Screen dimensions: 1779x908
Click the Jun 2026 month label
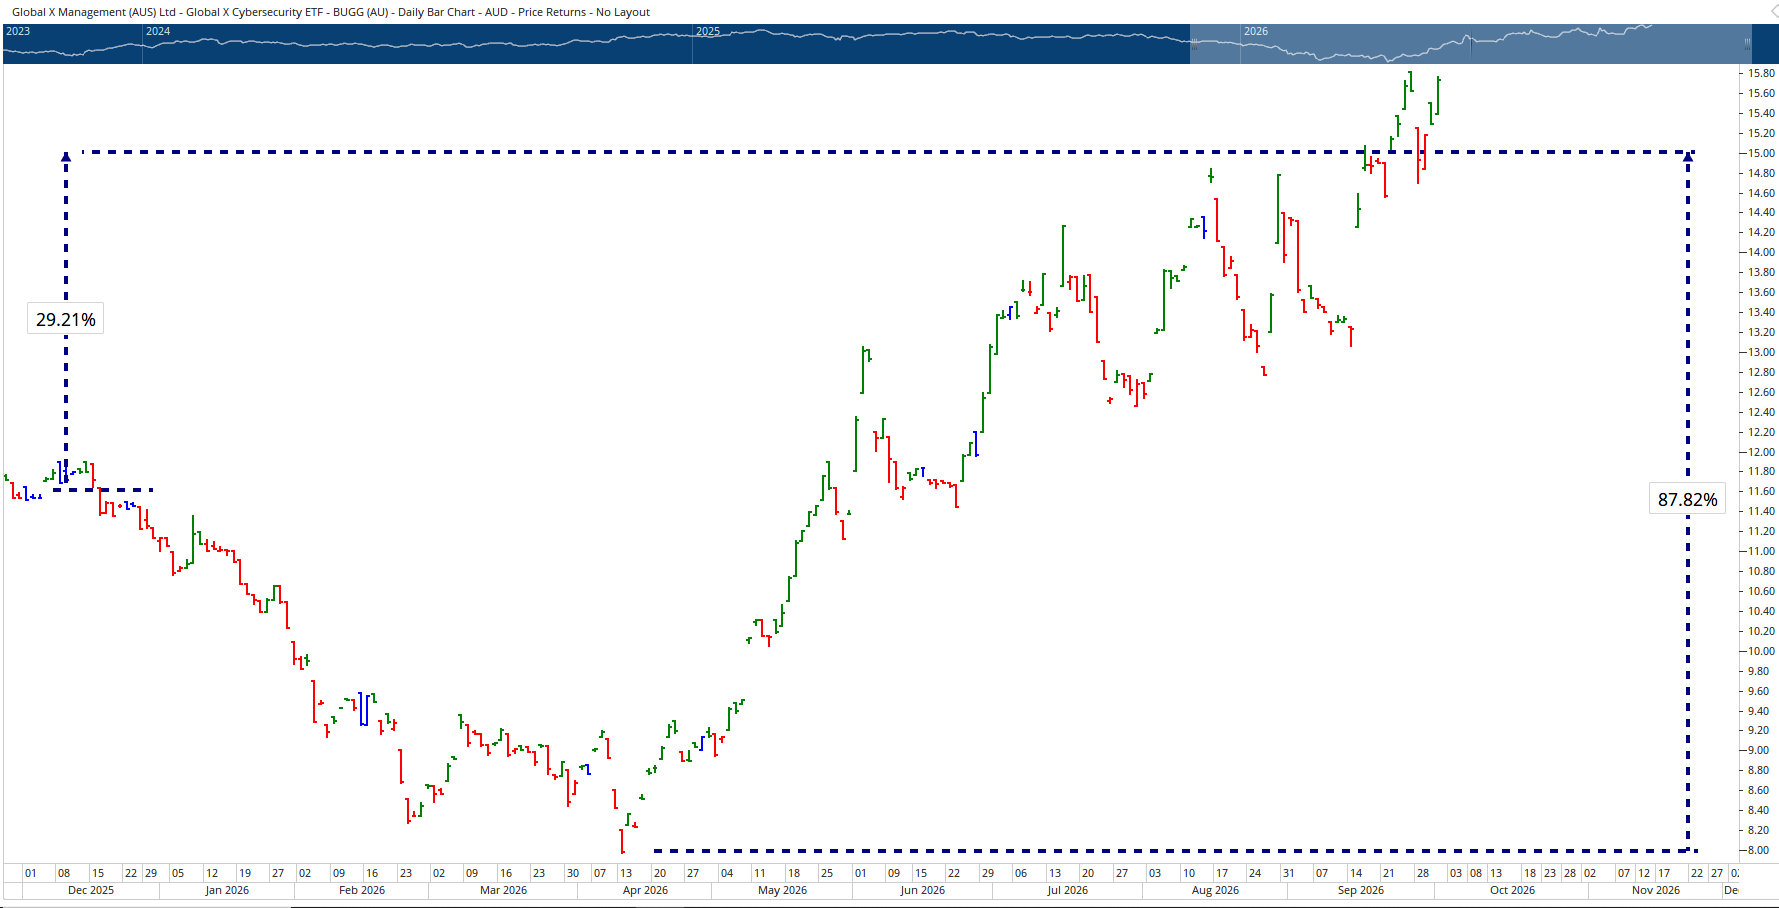(x=922, y=890)
